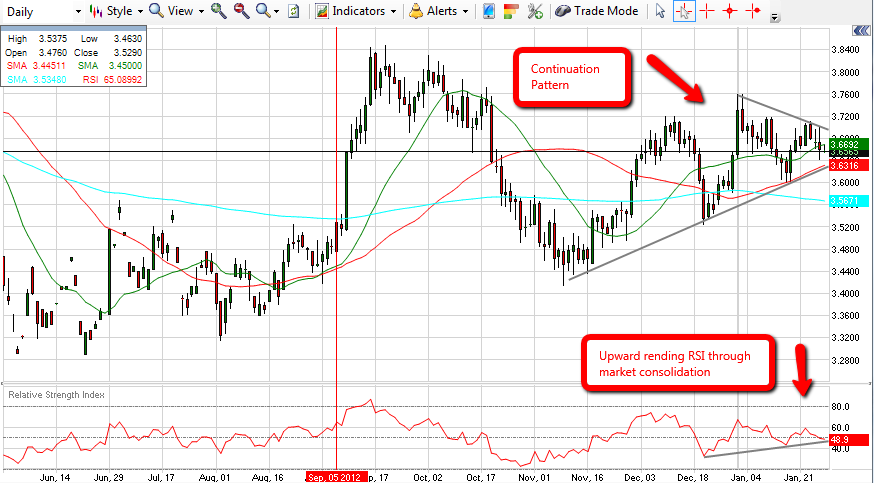The width and height of the screenshot is (874, 483).
Task: Toggle Trade Mode on the chart
Action: coord(597,12)
